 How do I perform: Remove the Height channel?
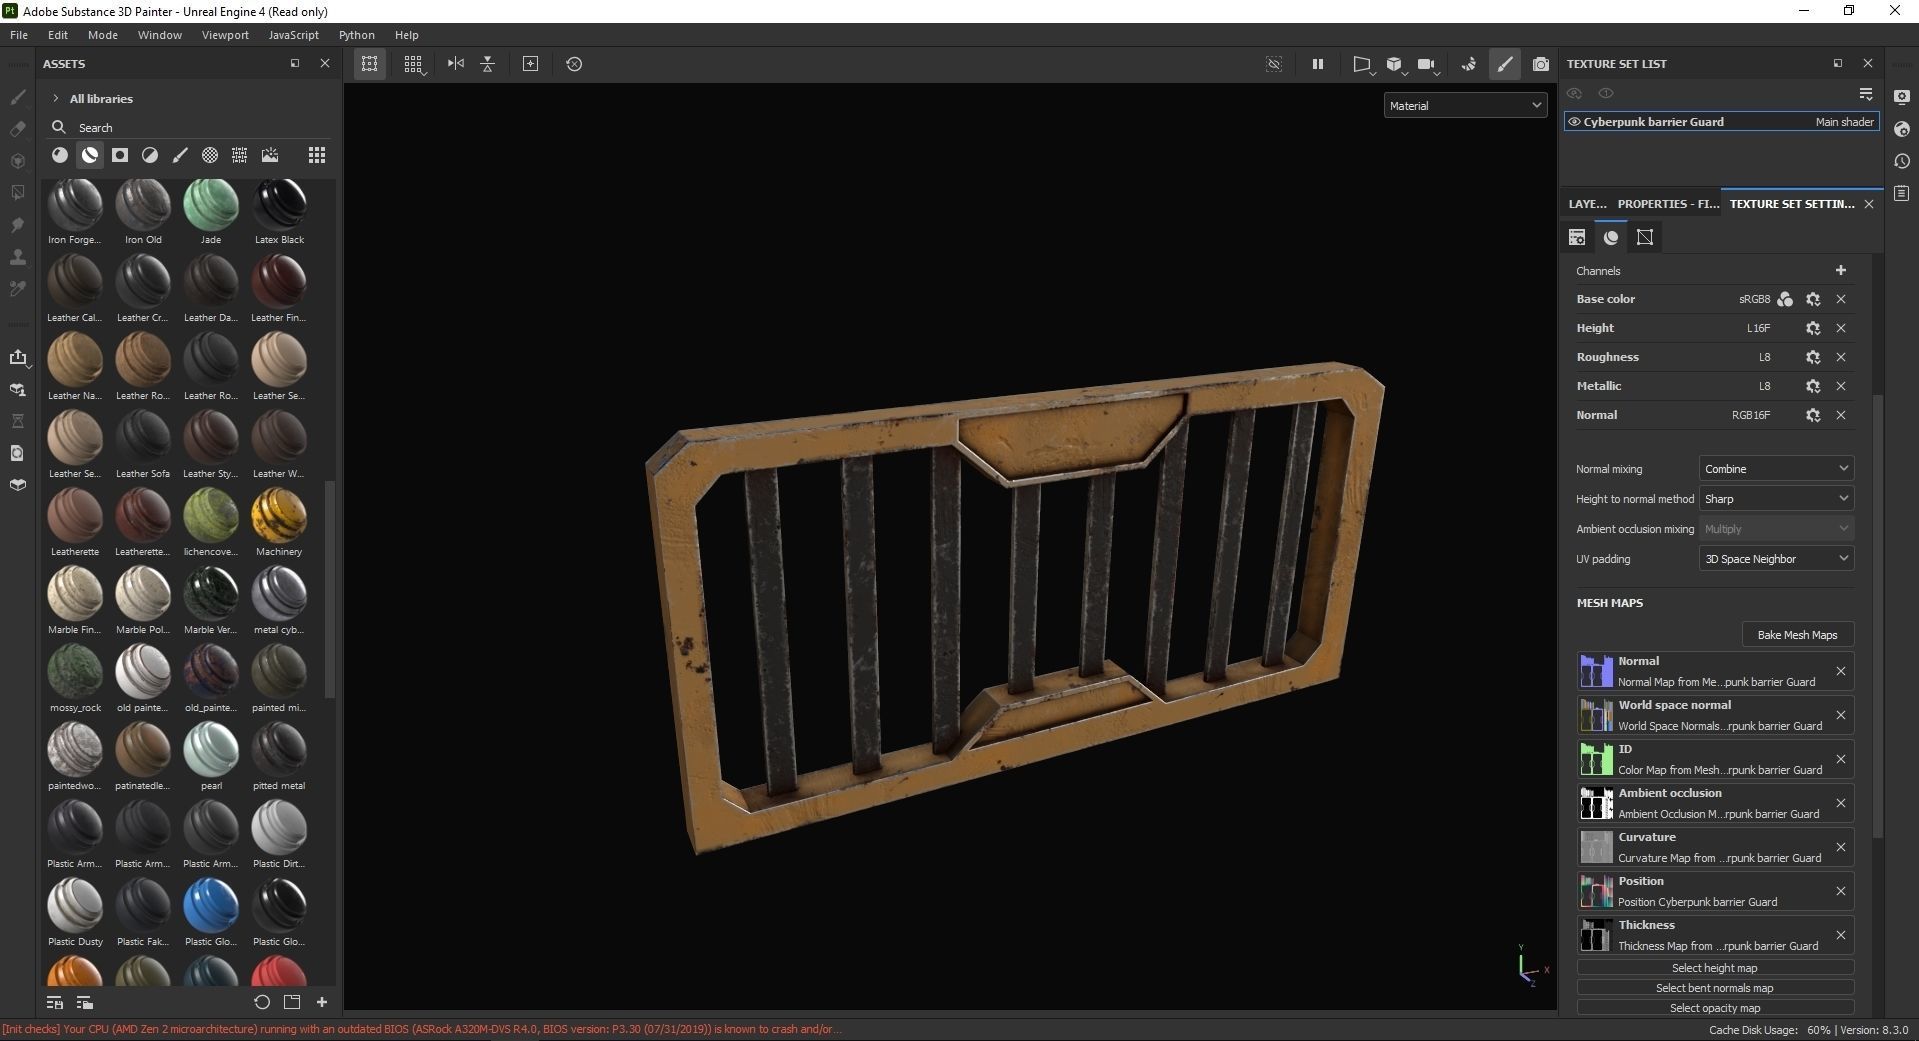click(x=1841, y=328)
